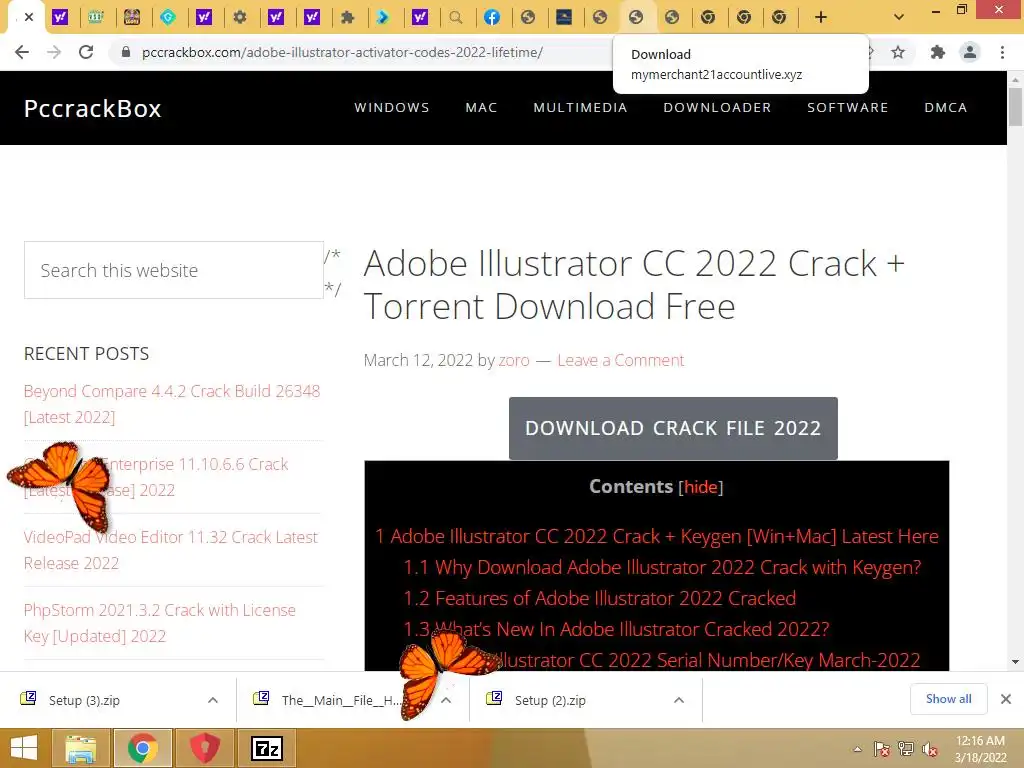Hide the Contents table via hide link
The height and width of the screenshot is (768, 1024).
701,487
